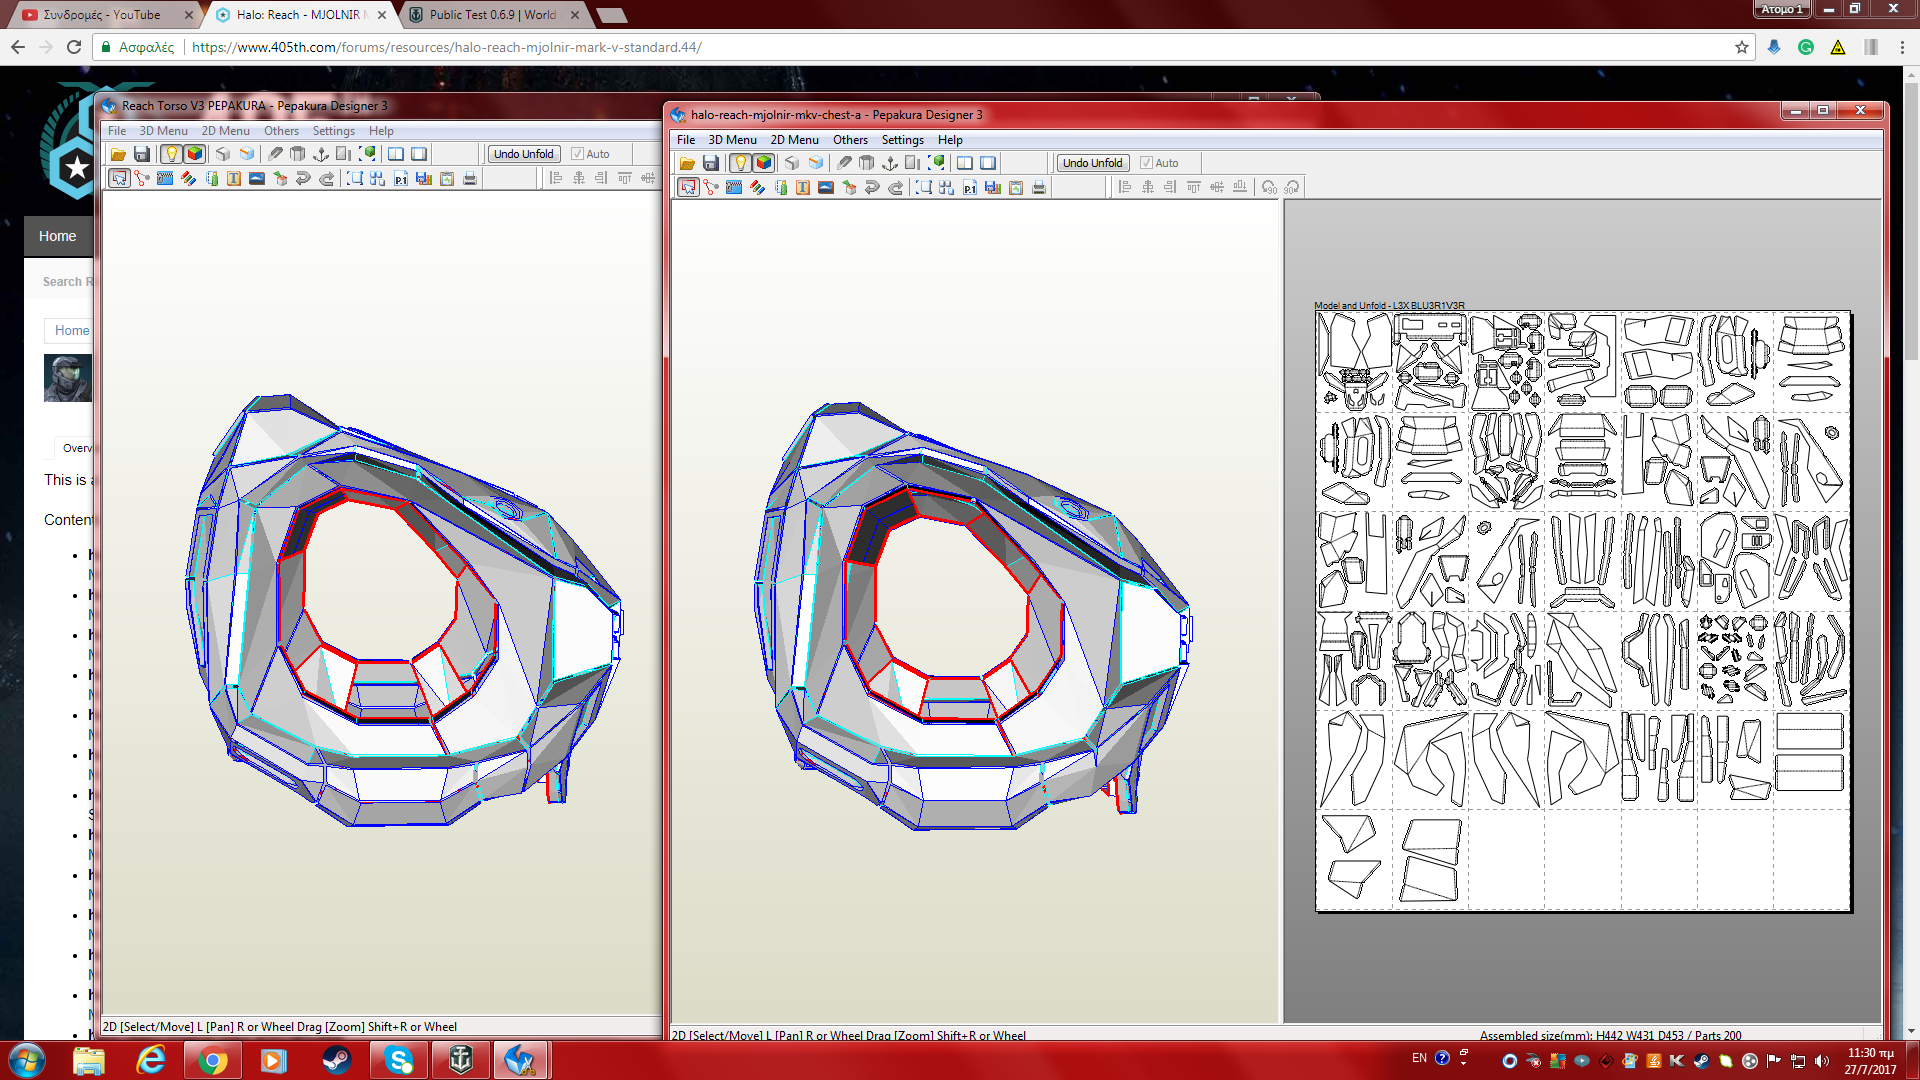This screenshot has width=1920, height=1080.
Task: Open Help menu in chest-a window
Action: click(950, 140)
